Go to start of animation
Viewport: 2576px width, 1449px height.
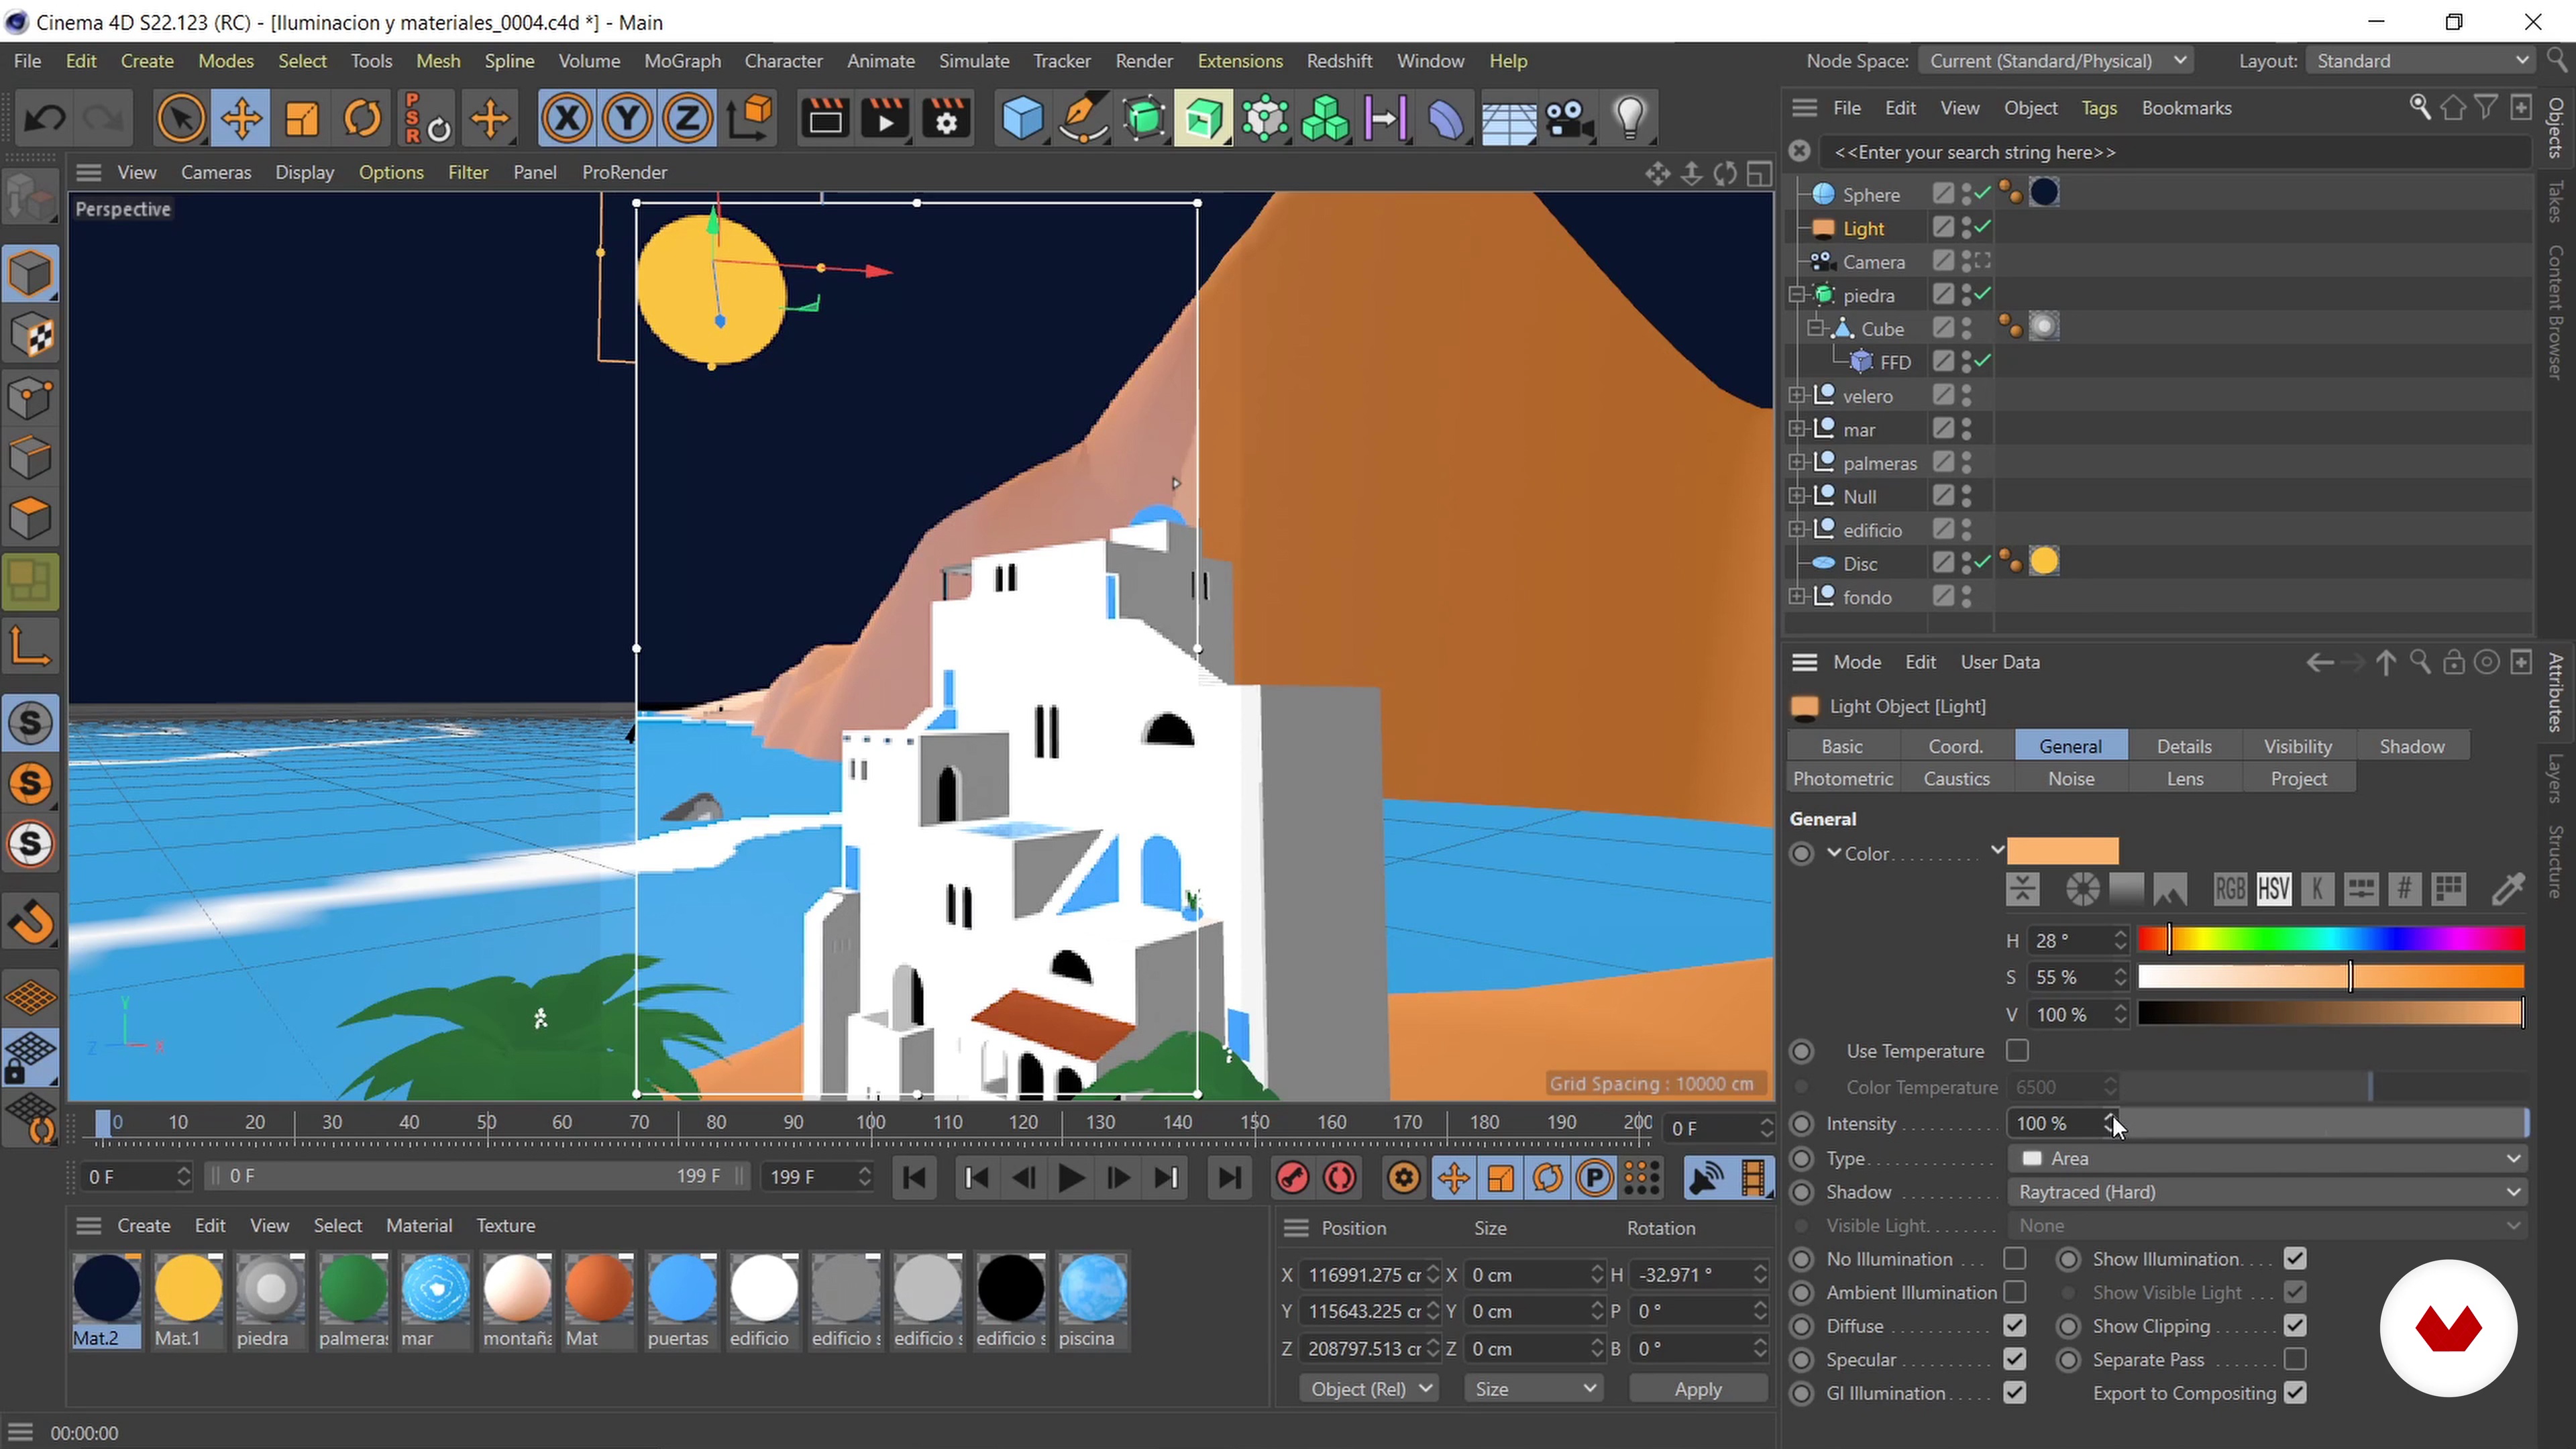(x=913, y=1177)
